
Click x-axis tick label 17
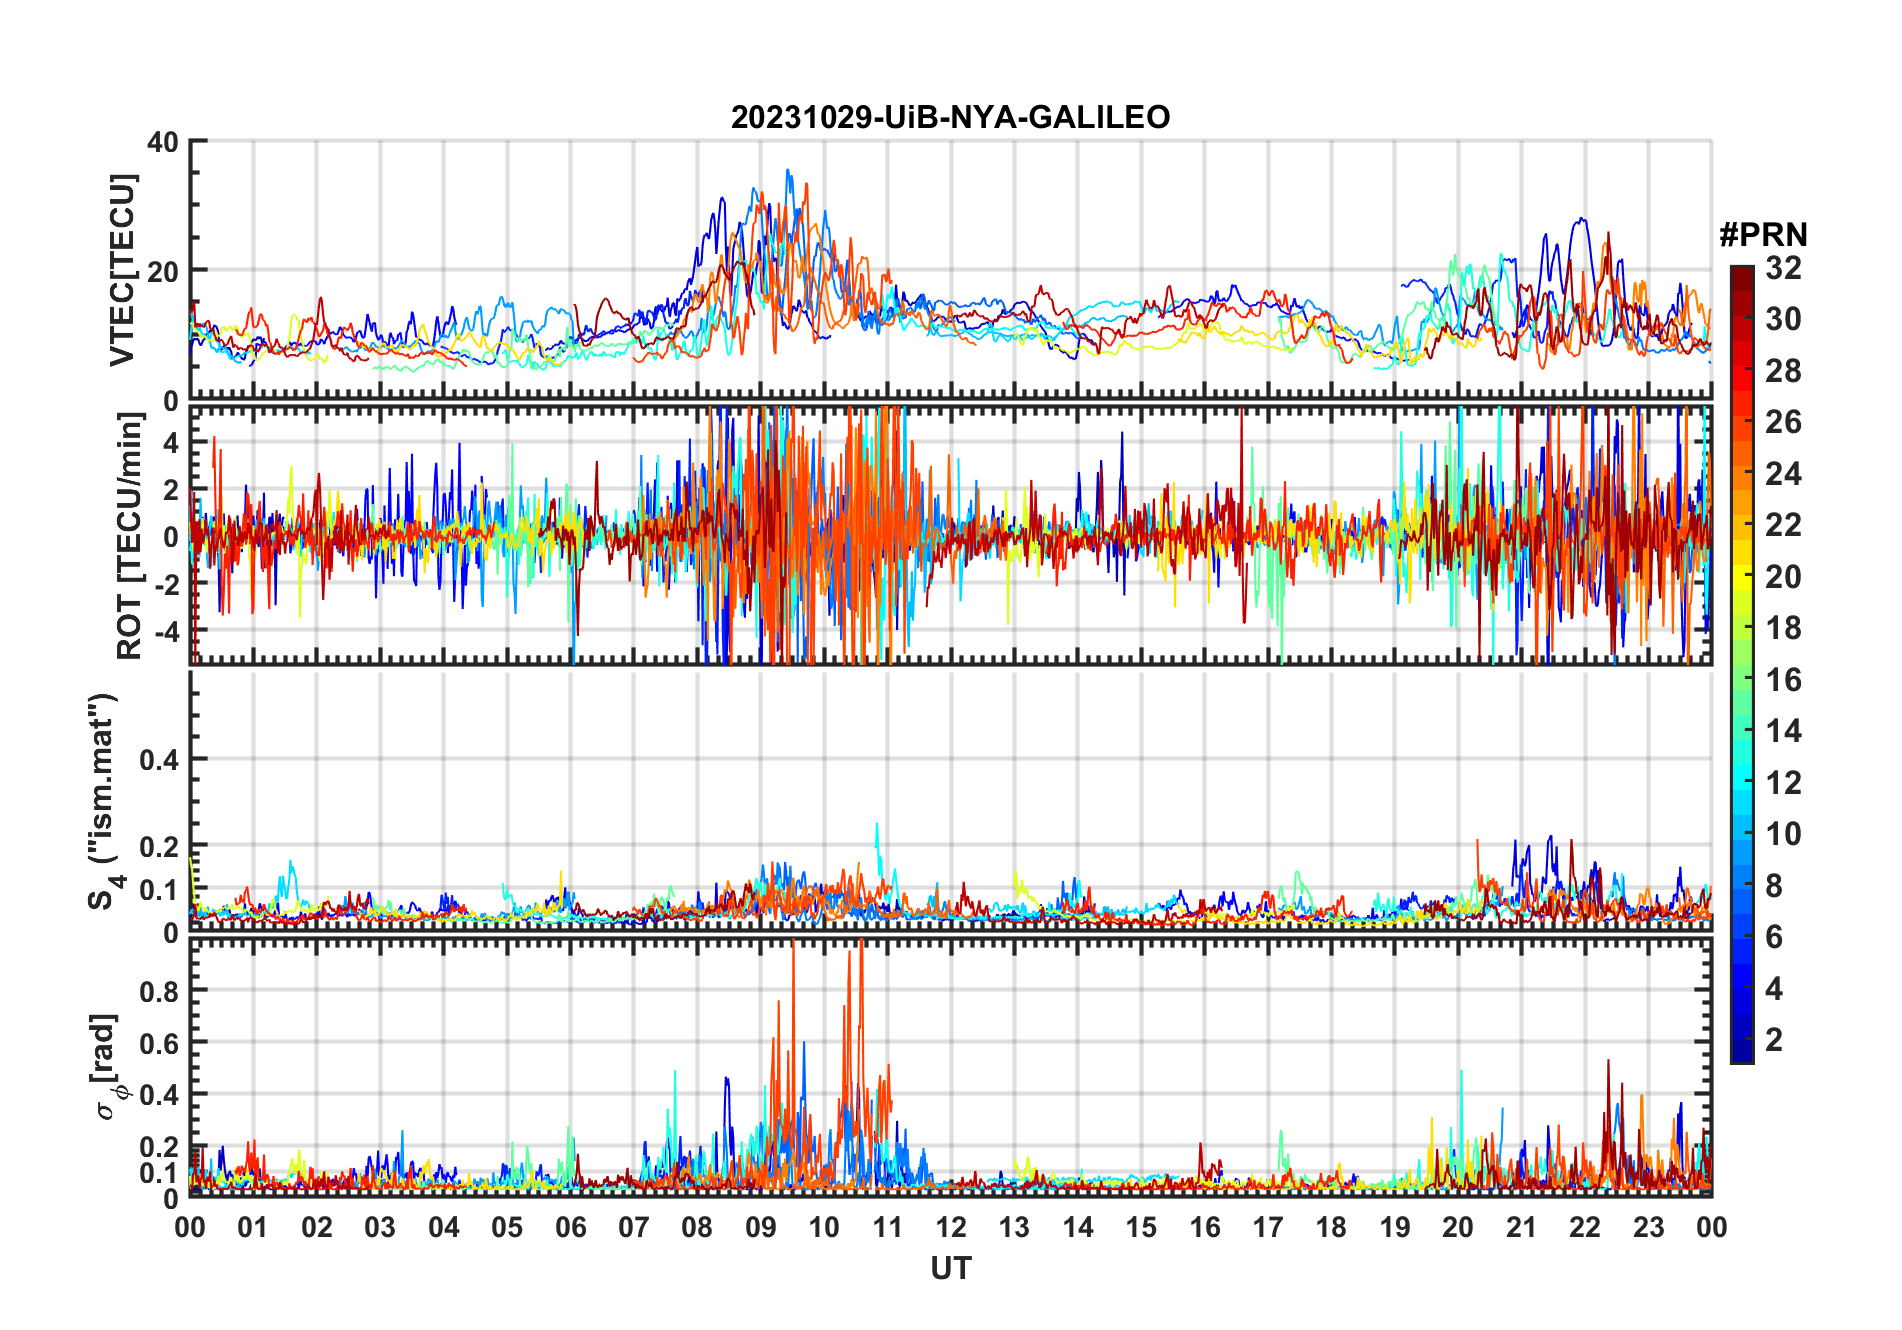pyautogui.click(x=1267, y=1227)
